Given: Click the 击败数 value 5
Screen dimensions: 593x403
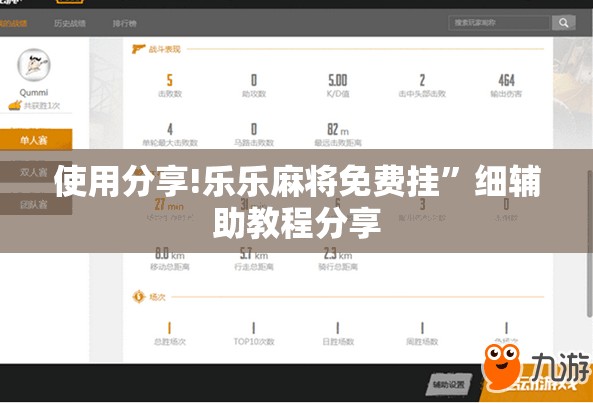Looking at the screenshot, I should (x=170, y=80).
